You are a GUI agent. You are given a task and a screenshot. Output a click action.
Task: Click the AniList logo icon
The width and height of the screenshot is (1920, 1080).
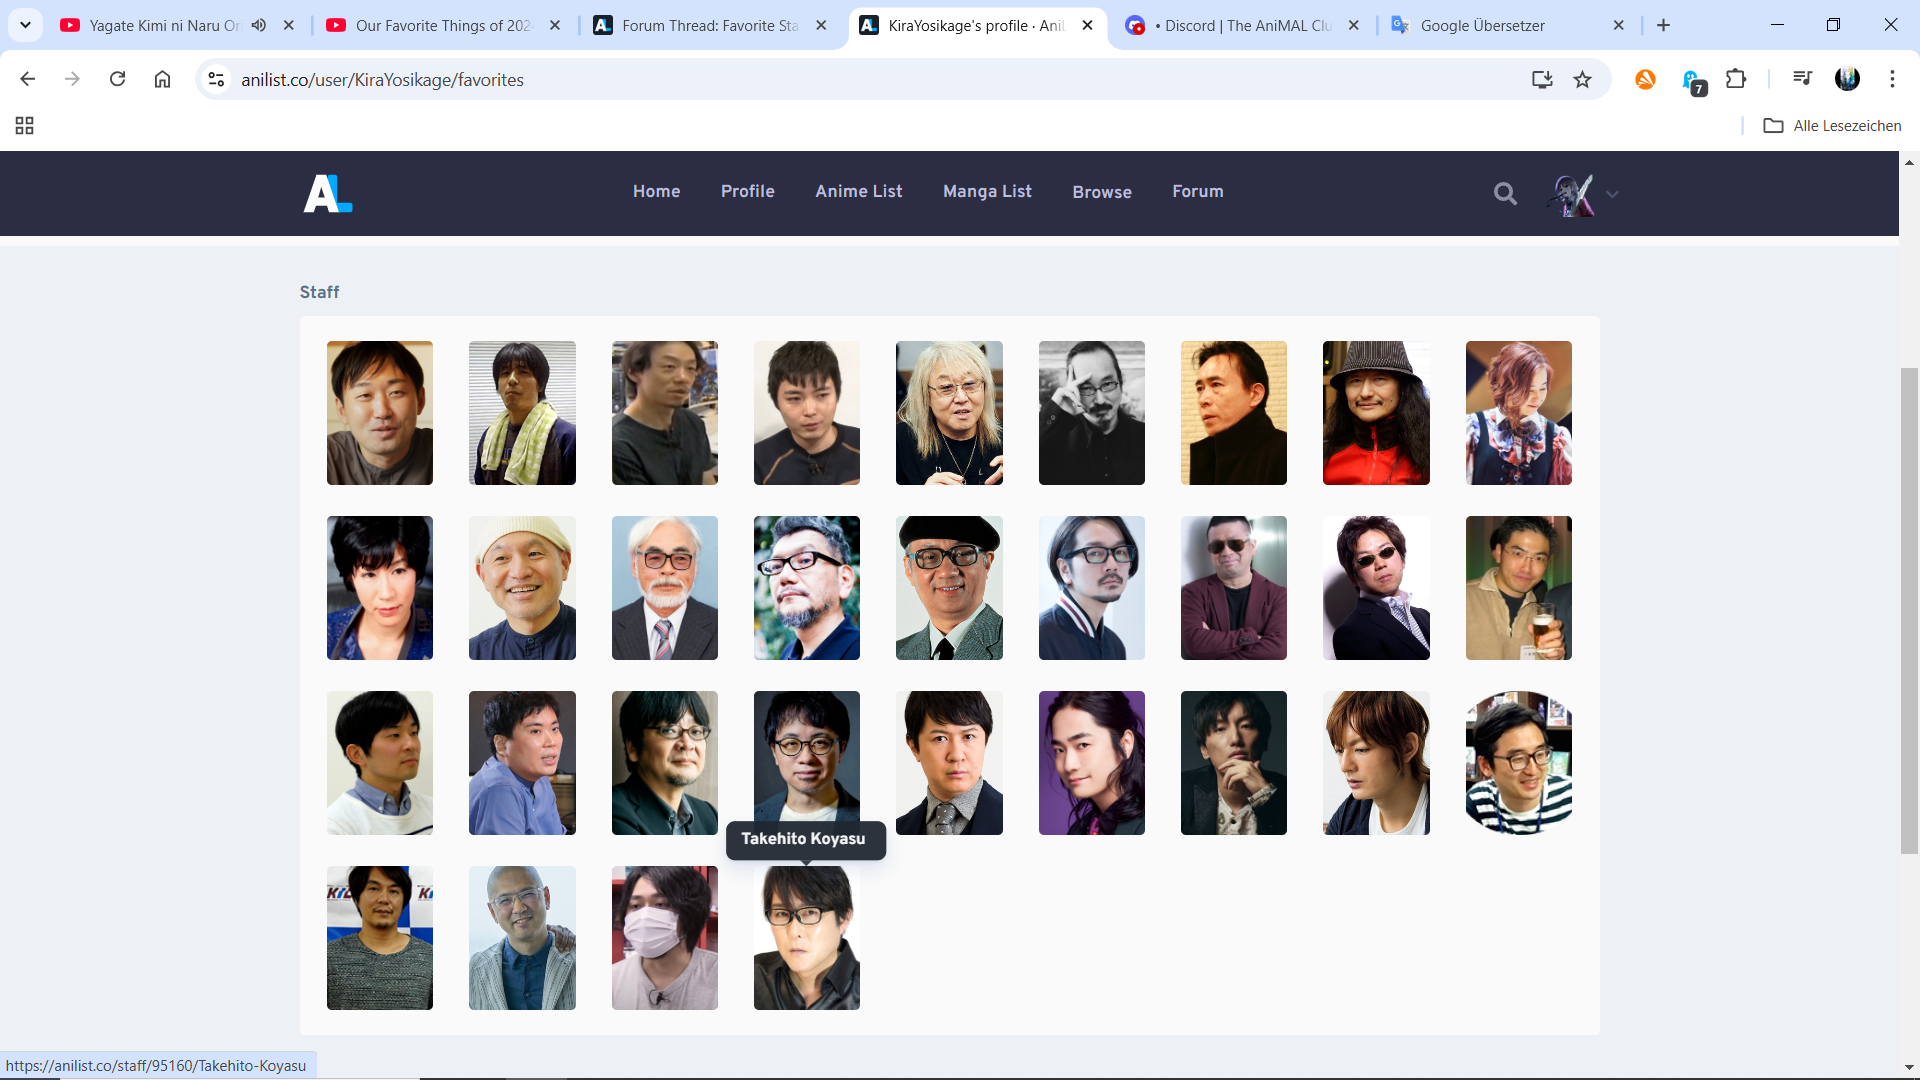[328, 193]
